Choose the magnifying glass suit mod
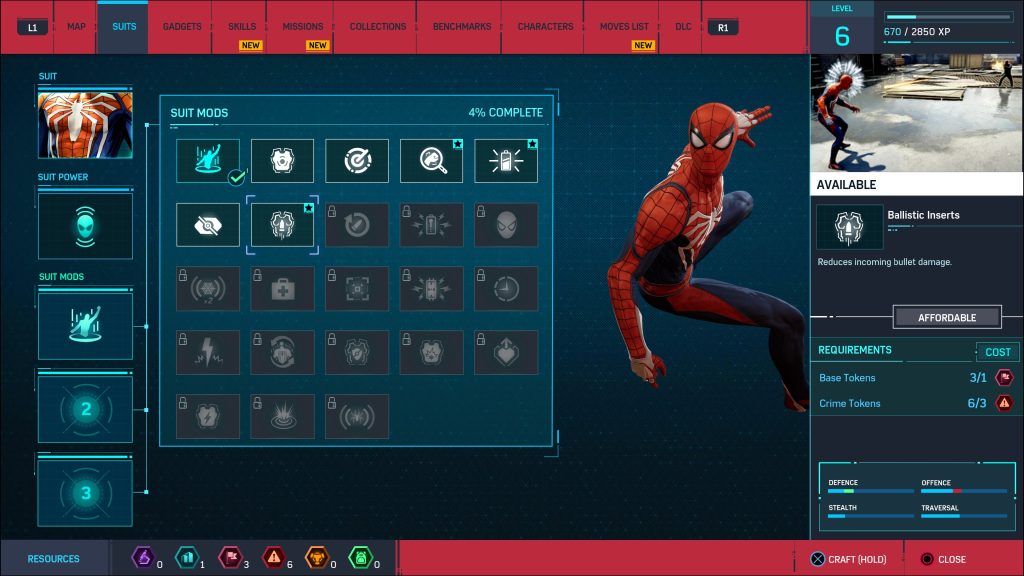The height and width of the screenshot is (576, 1024). tap(432, 161)
